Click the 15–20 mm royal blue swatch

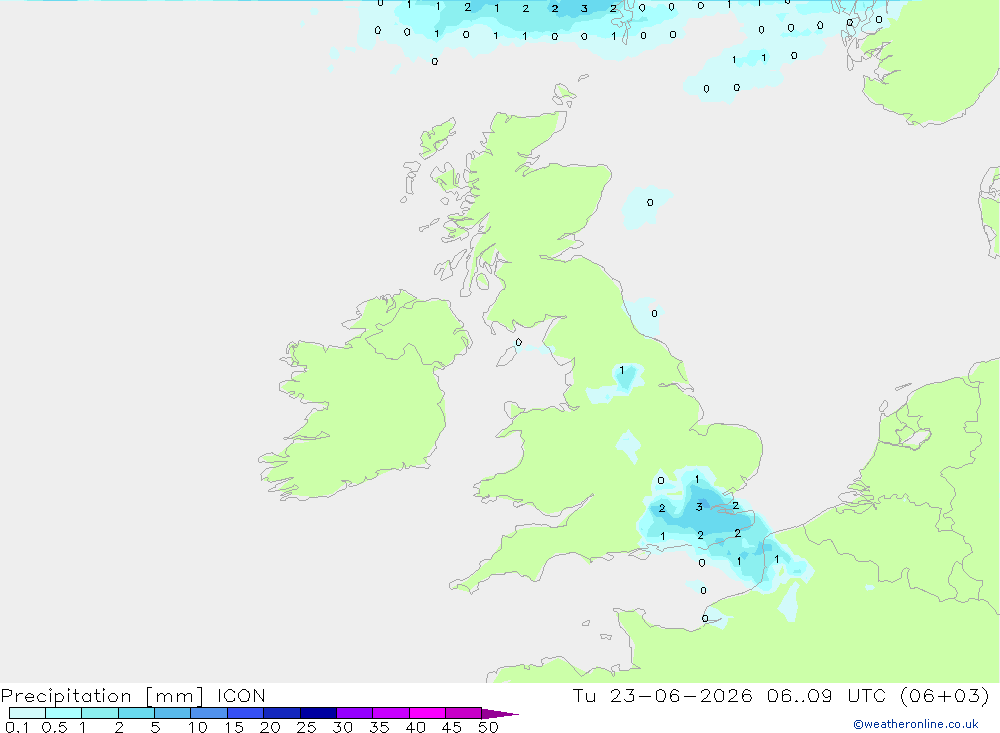pyautogui.click(x=245, y=713)
